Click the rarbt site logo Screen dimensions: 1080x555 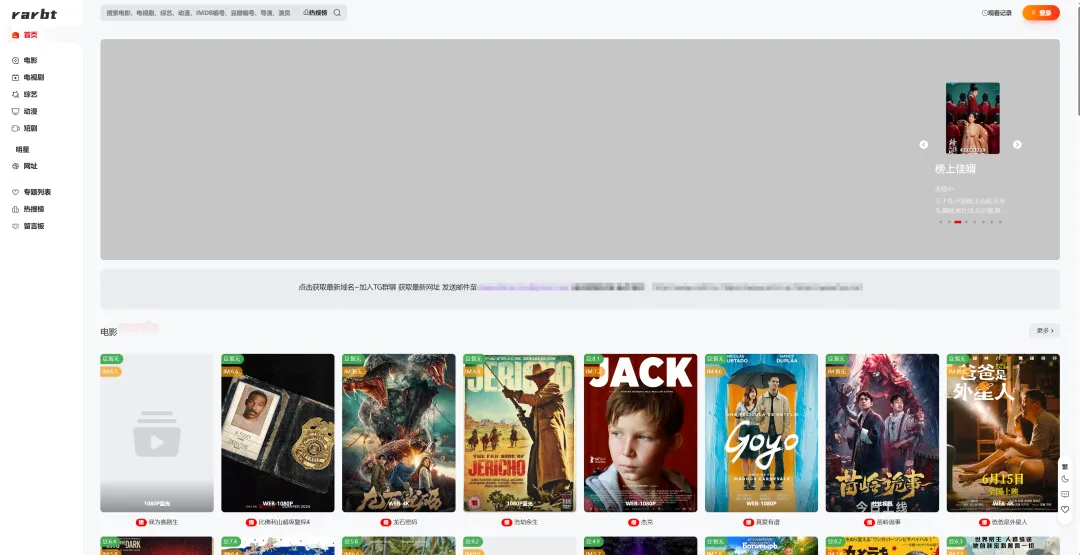[x=34, y=14]
